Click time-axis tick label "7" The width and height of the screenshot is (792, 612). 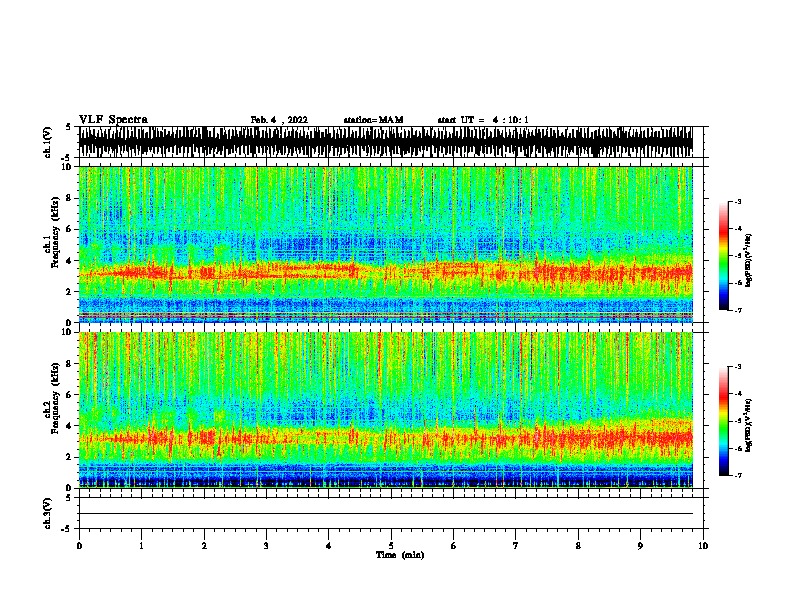pos(516,546)
